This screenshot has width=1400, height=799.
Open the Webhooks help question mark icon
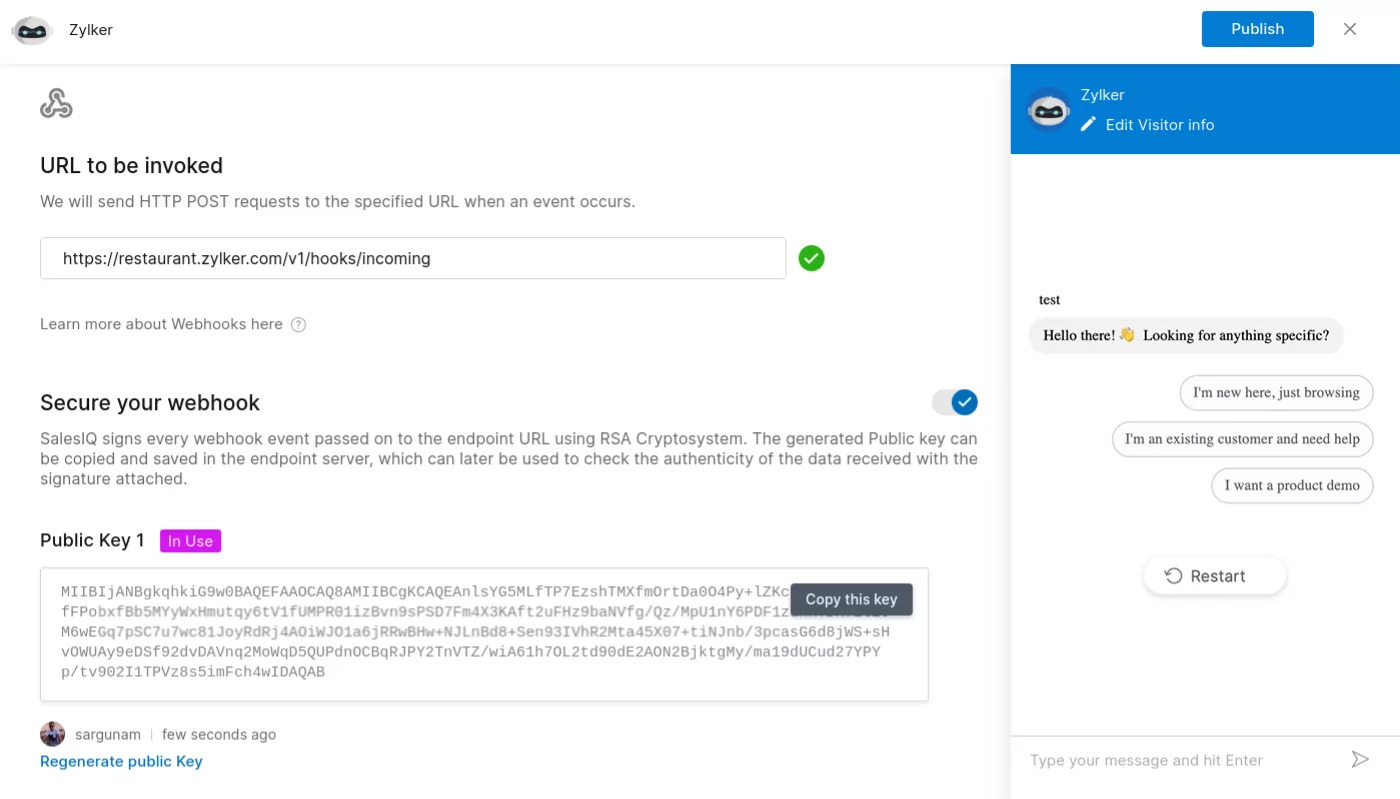298,325
